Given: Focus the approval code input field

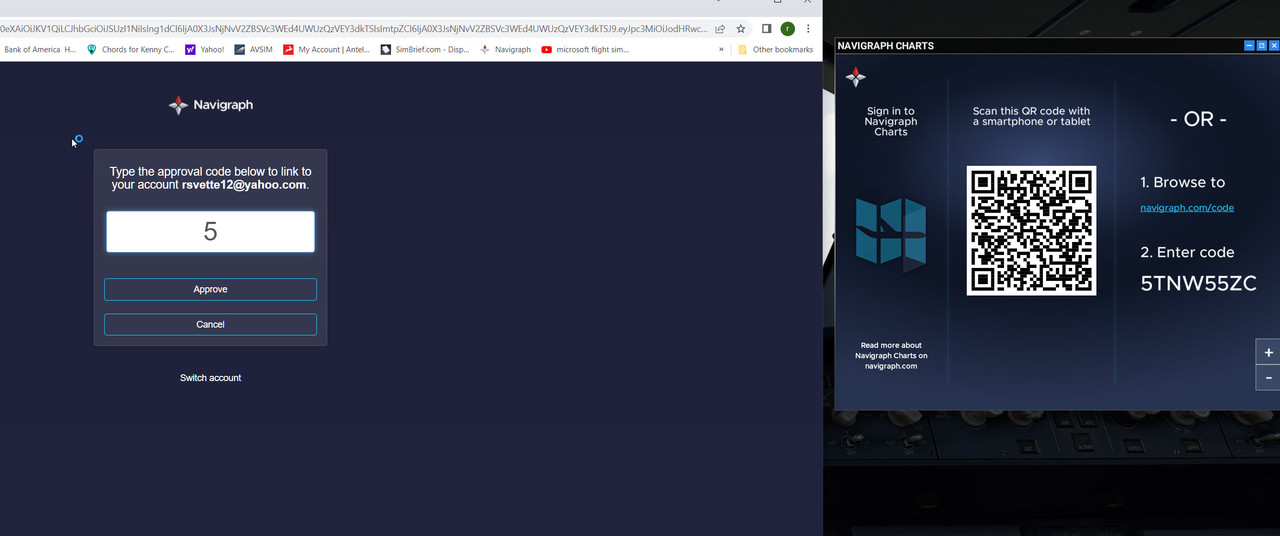Looking at the screenshot, I should click(210, 232).
